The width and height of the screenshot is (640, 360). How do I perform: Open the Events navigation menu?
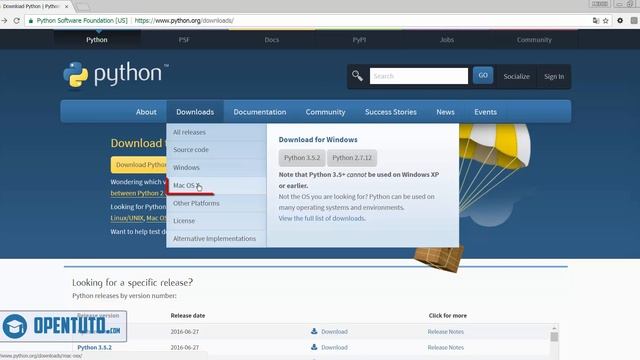(485, 112)
